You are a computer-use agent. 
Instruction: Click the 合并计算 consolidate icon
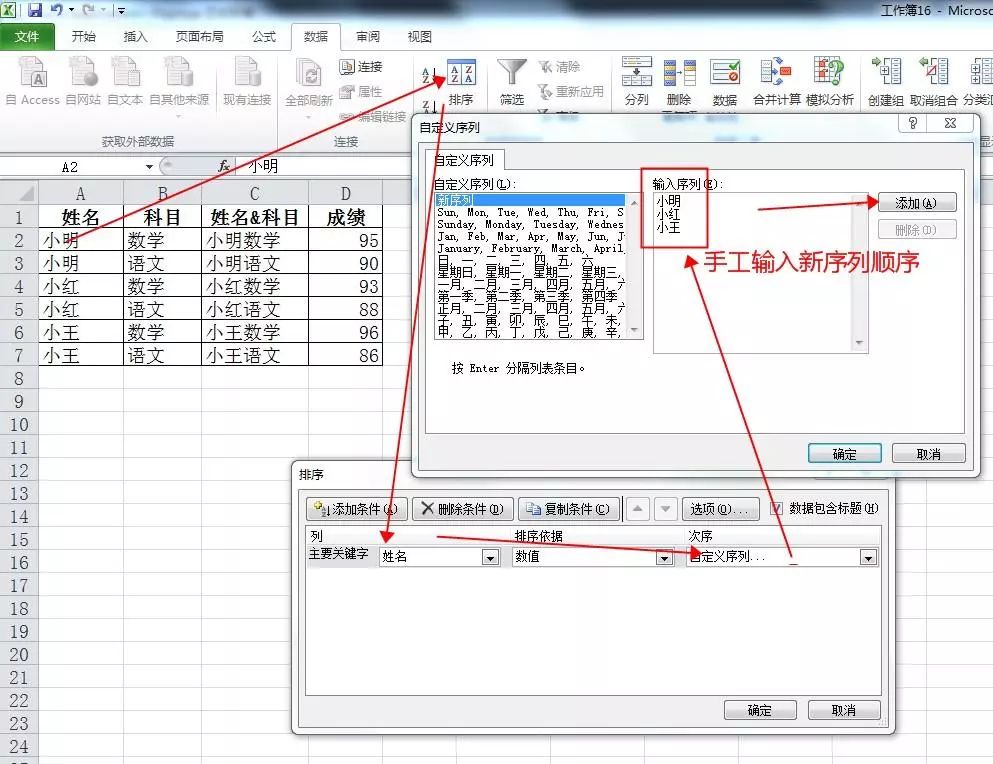point(776,76)
